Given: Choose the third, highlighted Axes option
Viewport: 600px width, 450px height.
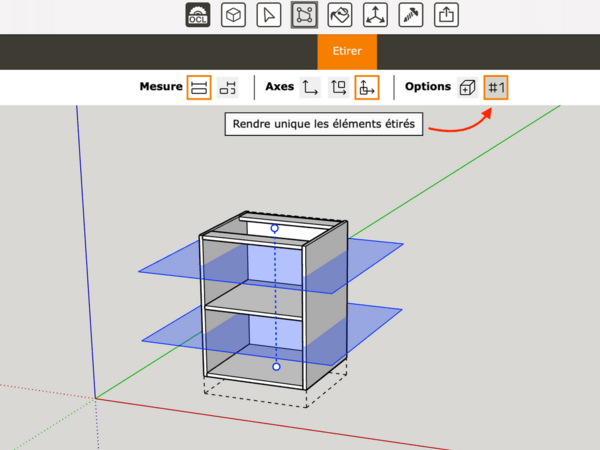Looking at the screenshot, I should pyautogui.click(x=367, y=87).
